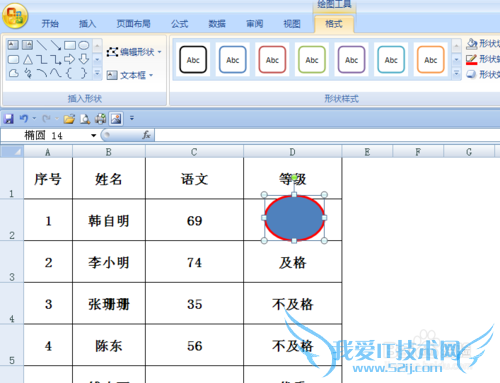Screen dimensions: 500x383
Task: Apply the blue outline Abc shape style
Action: coord(233,60)
